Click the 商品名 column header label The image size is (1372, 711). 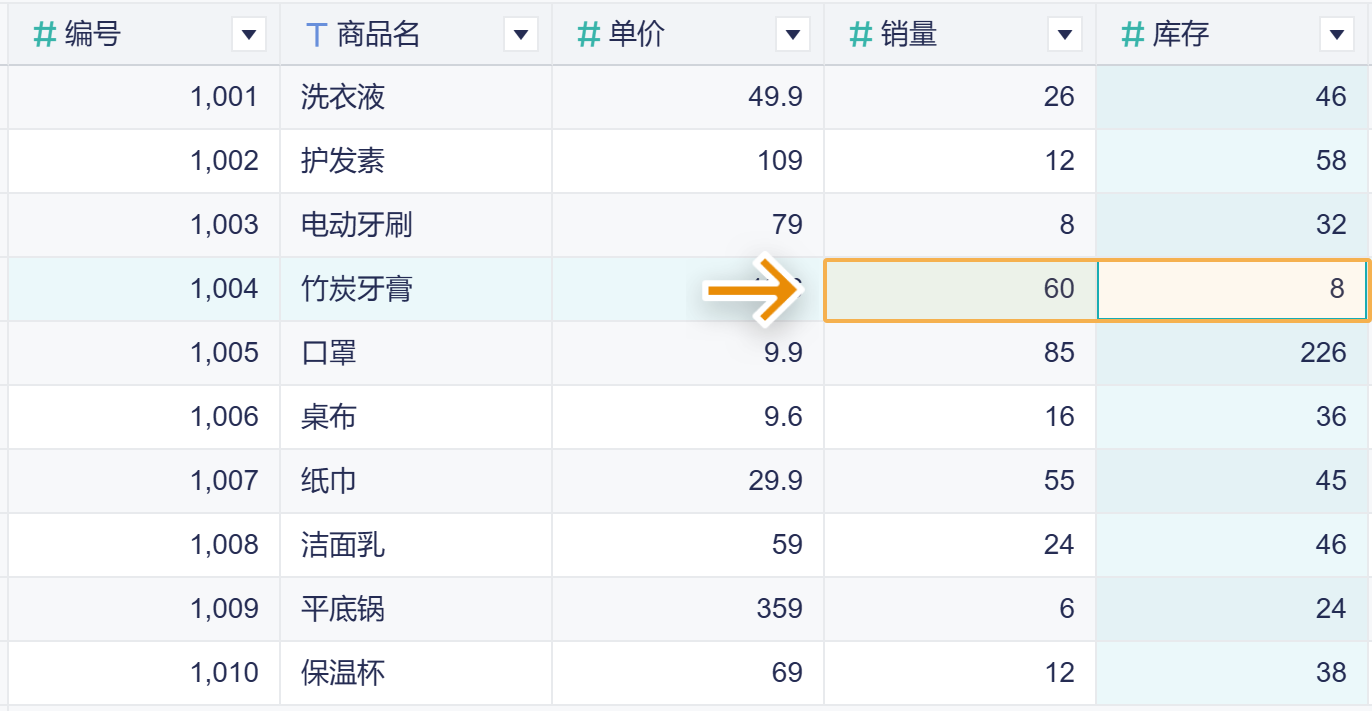pos(378,35)
